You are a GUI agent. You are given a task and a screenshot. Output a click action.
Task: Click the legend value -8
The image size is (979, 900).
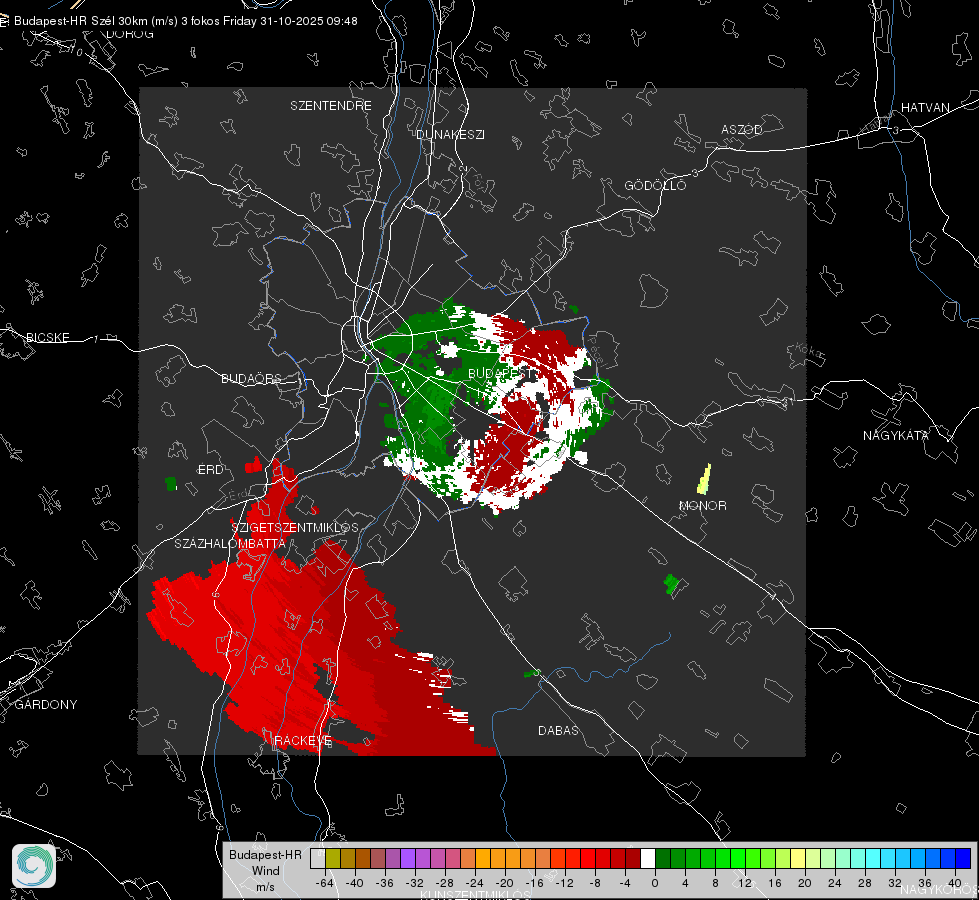point(594,883)
